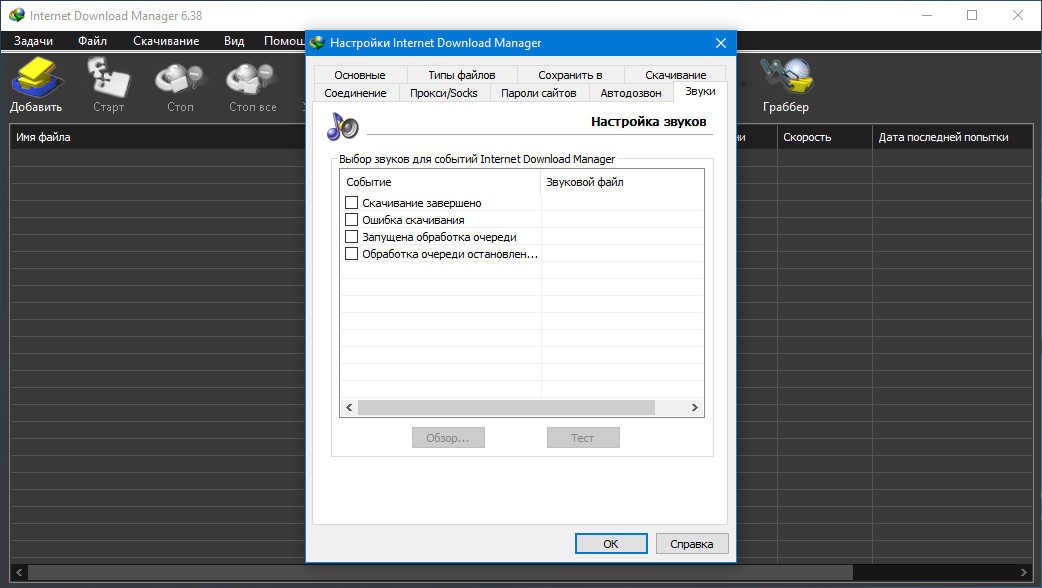Screen dimensions: 1042x588
Task: Sort by Дата последней попытки column
Action: pos(952,137)
